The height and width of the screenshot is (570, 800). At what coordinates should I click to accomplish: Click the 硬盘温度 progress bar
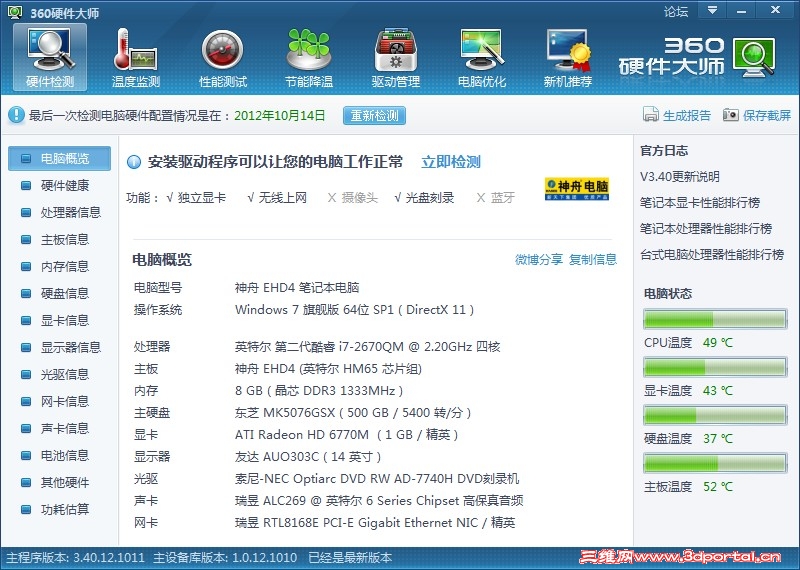(715, 415)
